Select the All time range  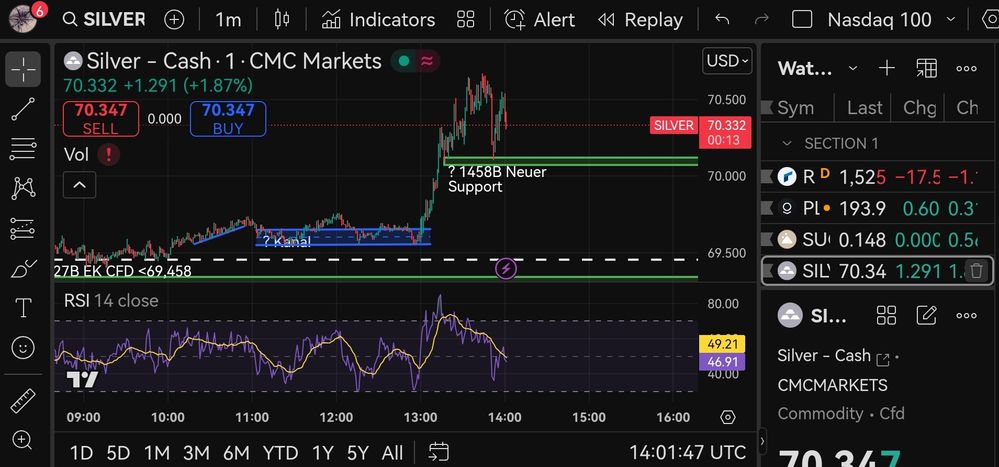pyautogui.click(x=392, y=453)
